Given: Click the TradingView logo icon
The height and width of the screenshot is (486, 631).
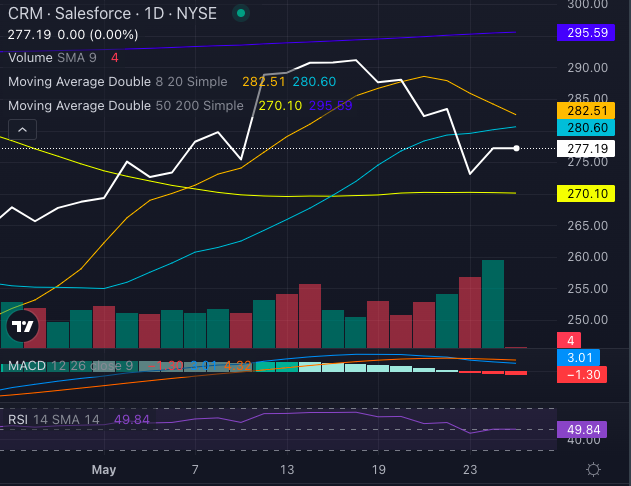Looking at the screenshot, I should (x=23, y=326).
